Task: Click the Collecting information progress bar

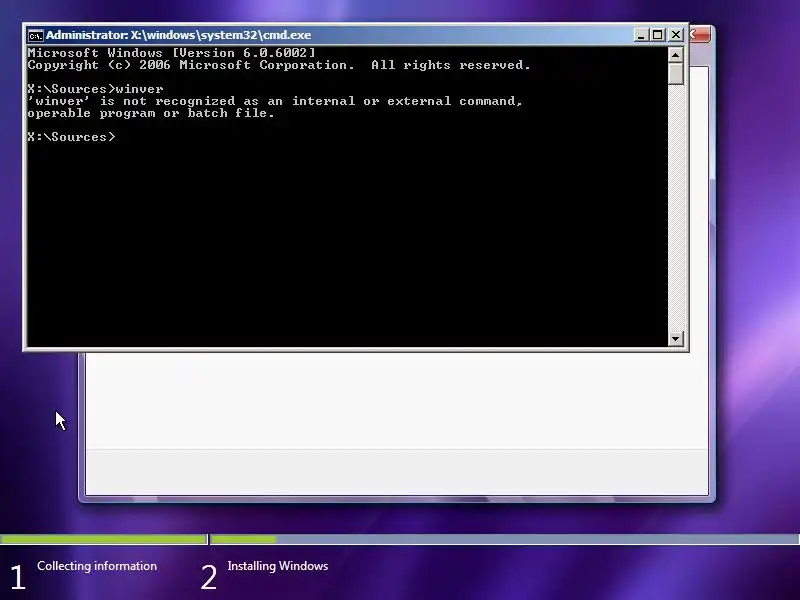Action: [104, 539]
